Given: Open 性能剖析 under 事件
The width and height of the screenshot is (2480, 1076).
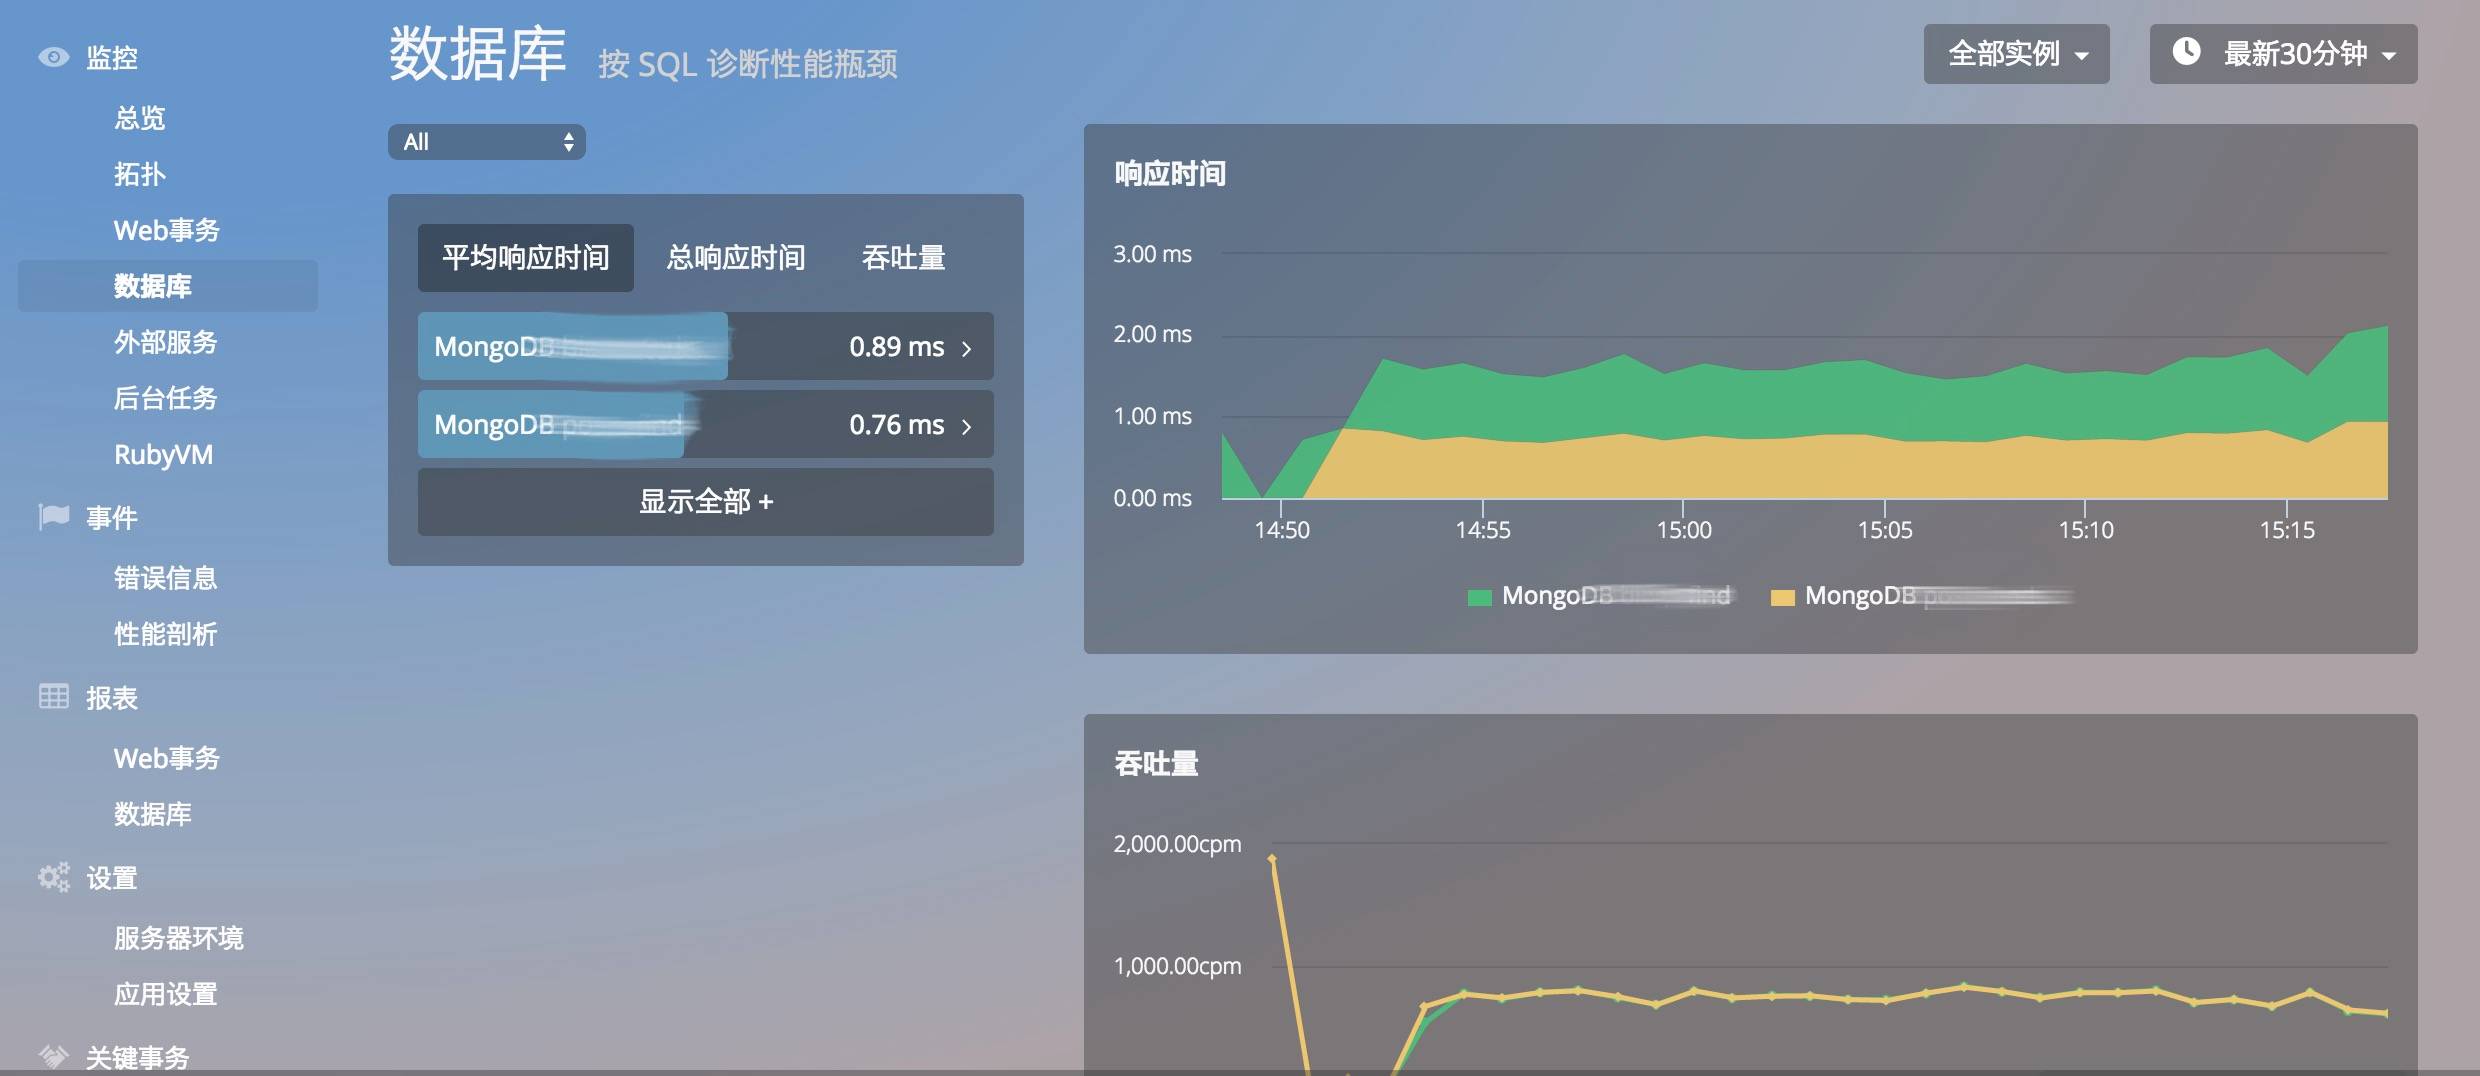Looking at the screenshot, I should pos(166,634).
